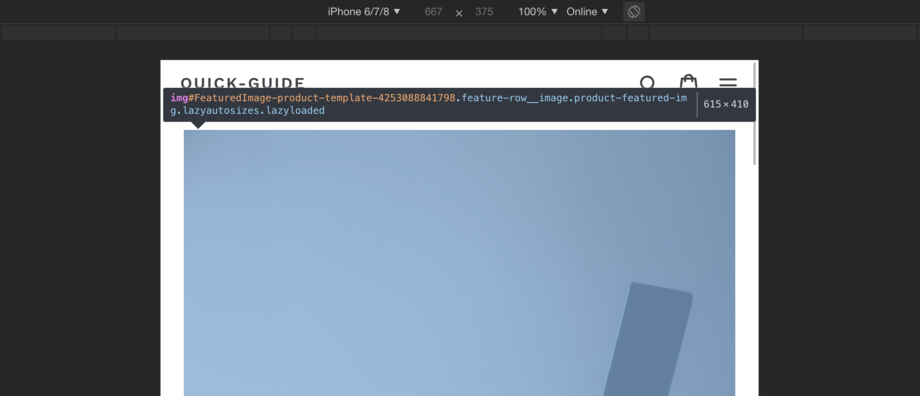
Task: Edit the viewport height field showing 375
Action: tap(484, 12)
